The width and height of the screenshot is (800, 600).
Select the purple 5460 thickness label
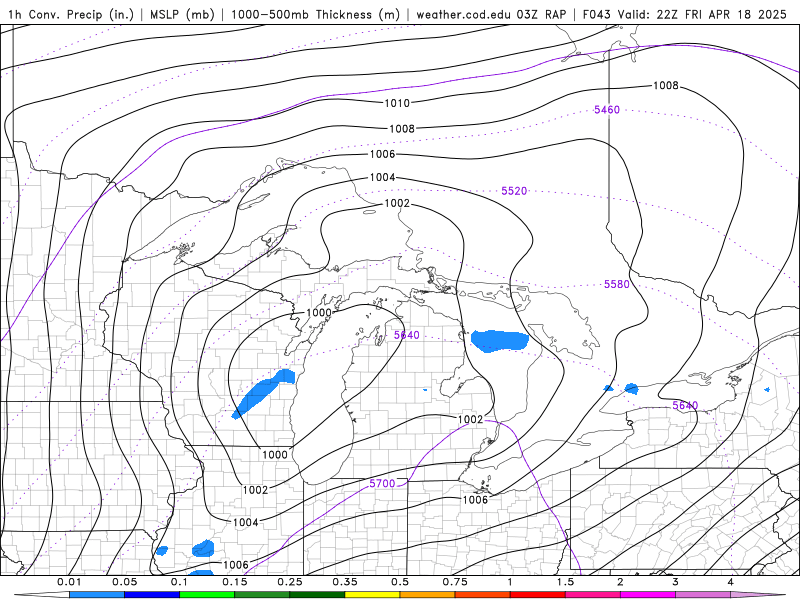click(x=607, y=110)
